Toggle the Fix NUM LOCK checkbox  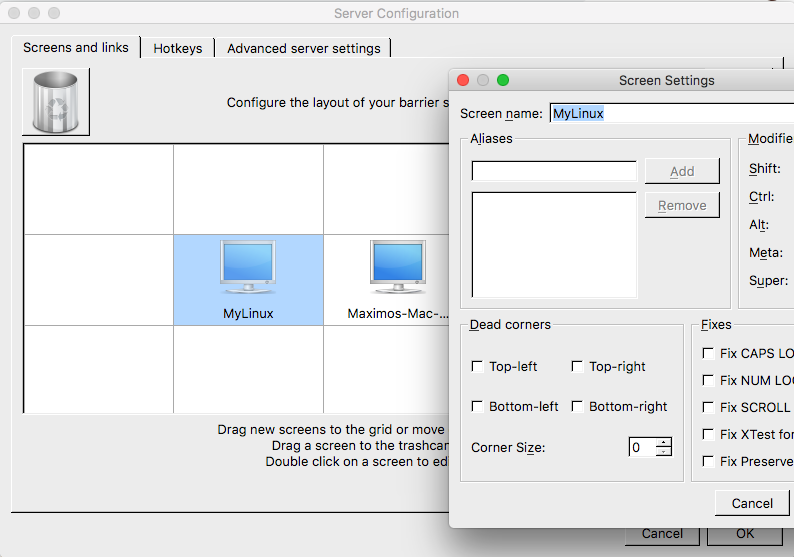point(709,380)
